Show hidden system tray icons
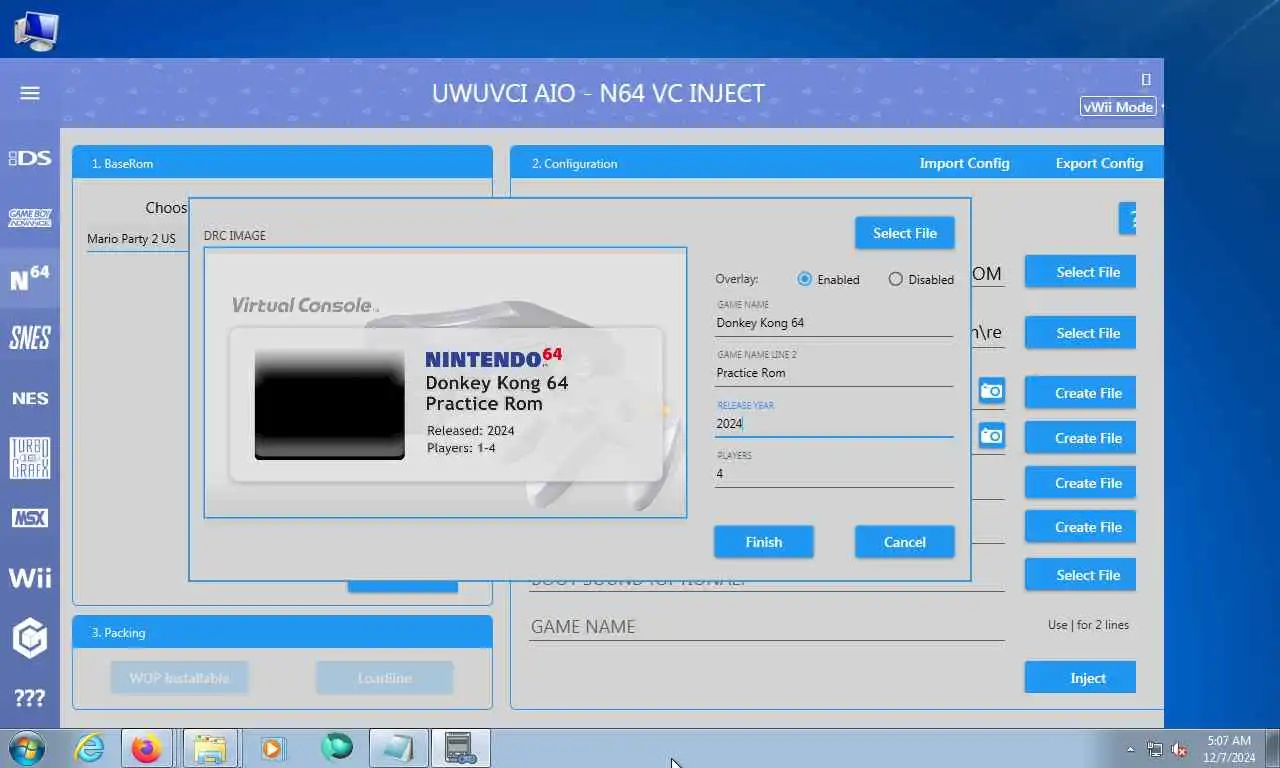 [1130, 749]
